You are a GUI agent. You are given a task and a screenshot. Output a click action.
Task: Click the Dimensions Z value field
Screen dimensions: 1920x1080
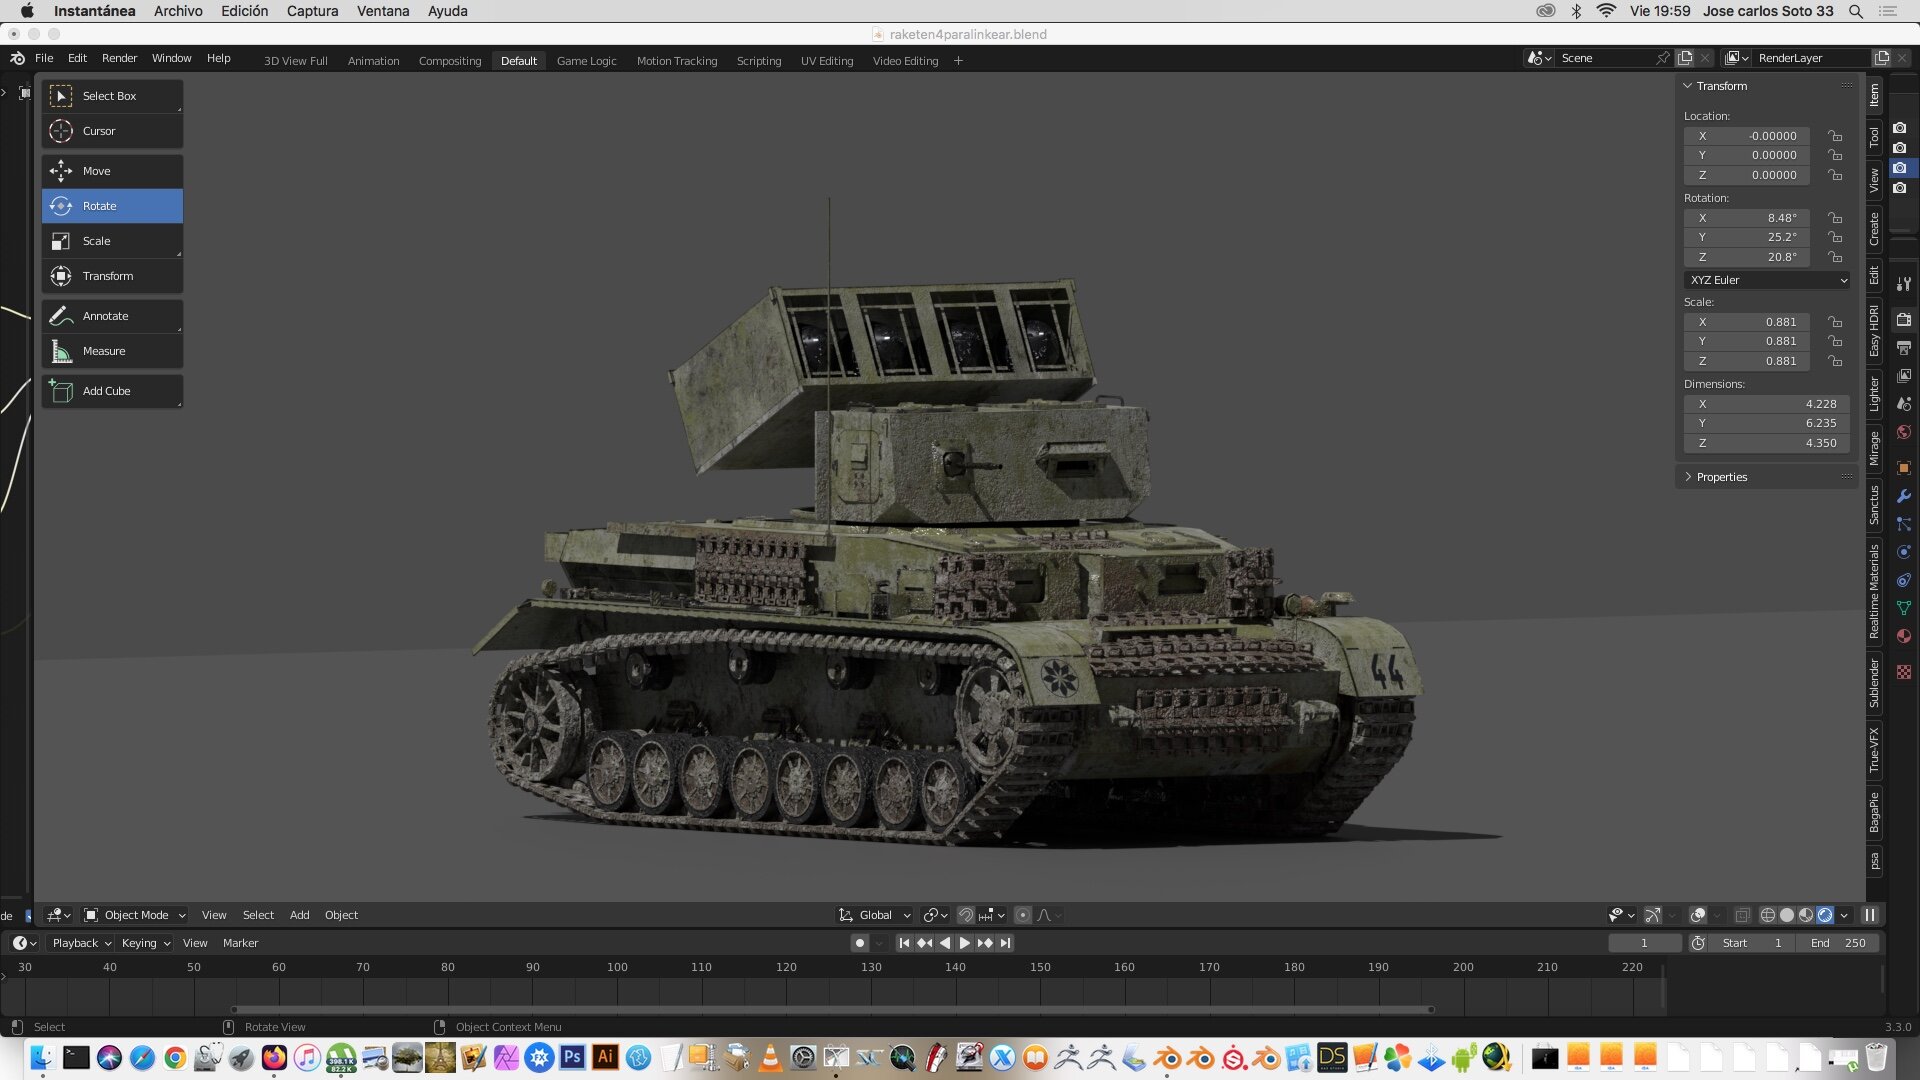1766,443
